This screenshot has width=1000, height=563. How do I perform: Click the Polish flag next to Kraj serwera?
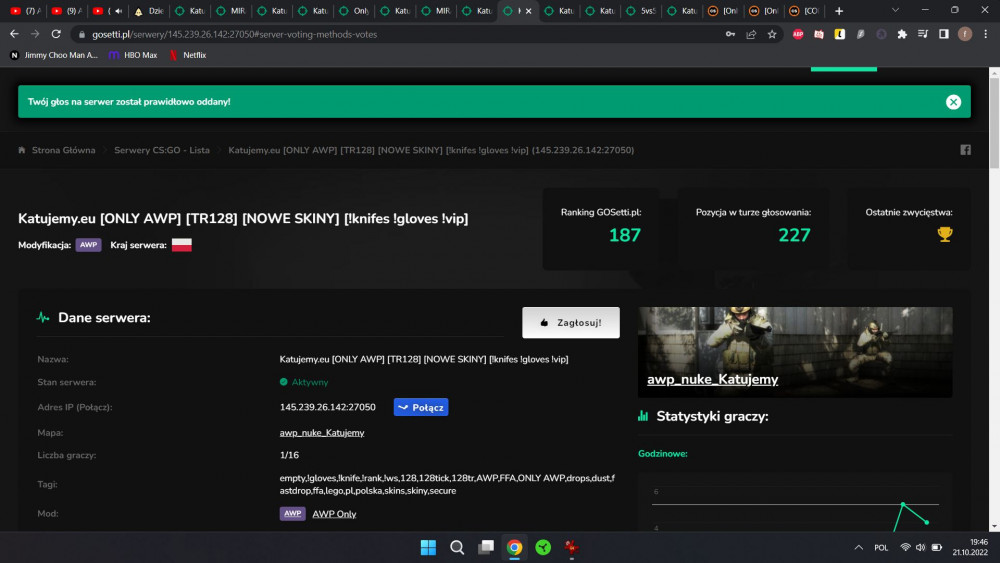point(182,245)
